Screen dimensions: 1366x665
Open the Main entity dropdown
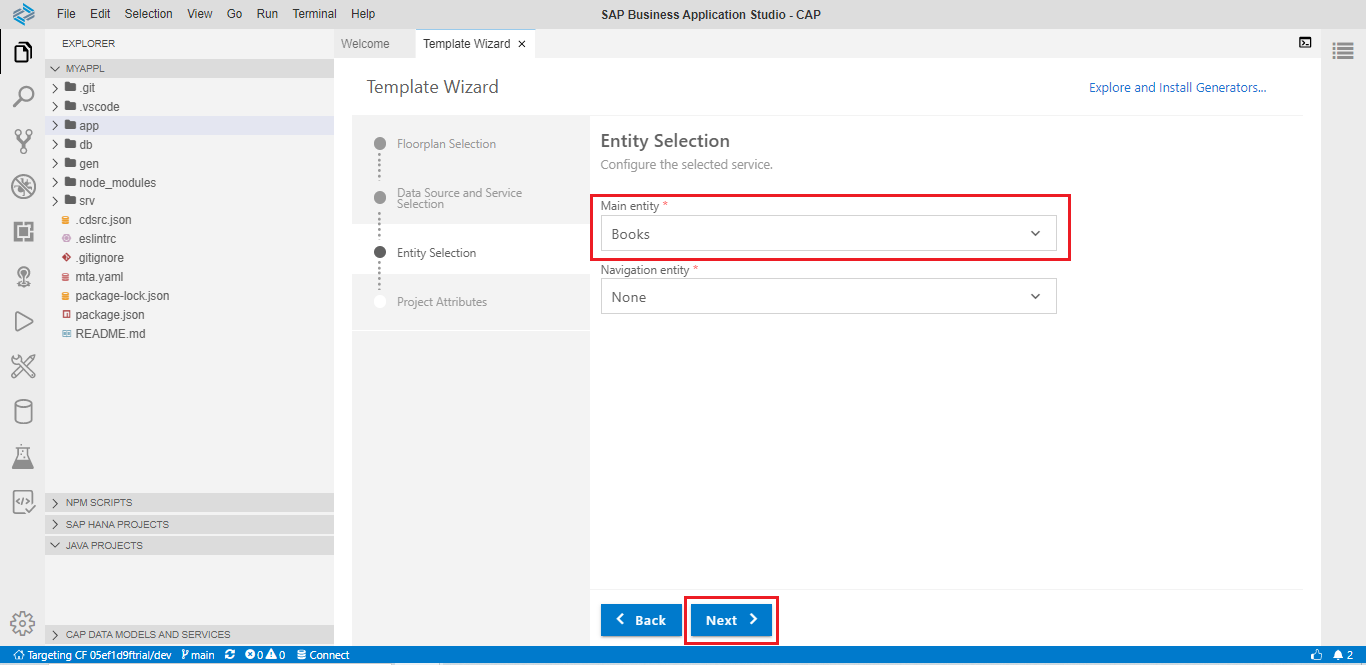point(828,234)
